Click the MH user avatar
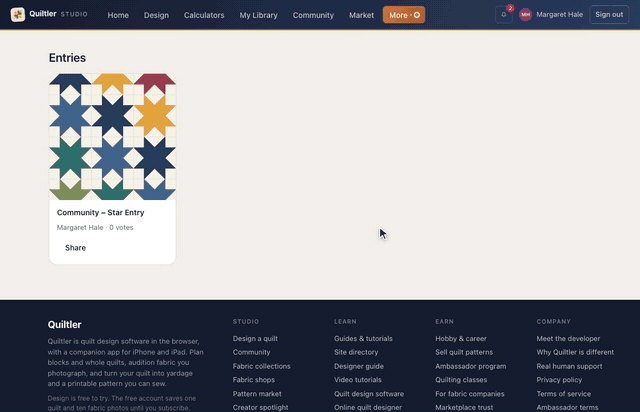Viewport: 640px width, 412px height. [x=525, y=15]
